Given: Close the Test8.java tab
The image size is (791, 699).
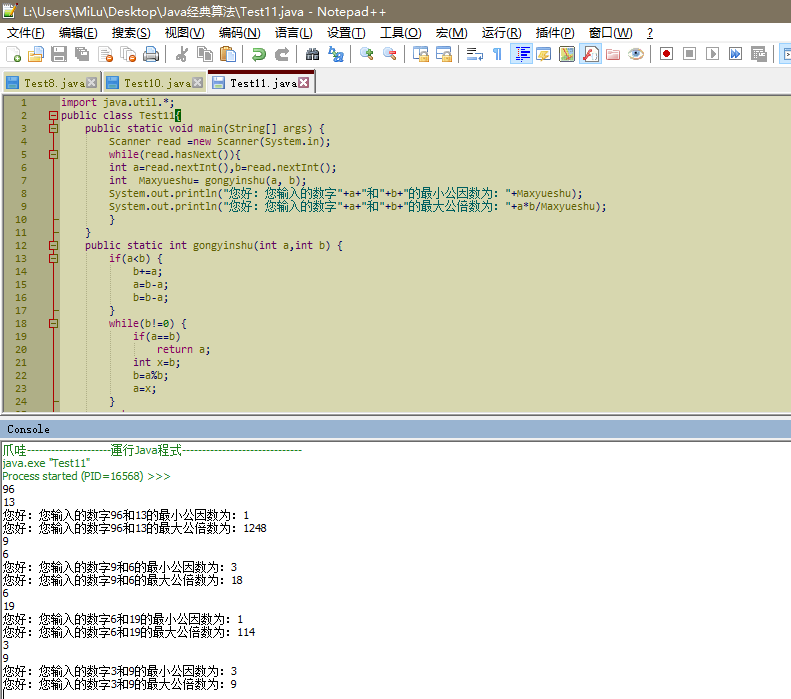Looking at the screenshot, I should 91,83.
